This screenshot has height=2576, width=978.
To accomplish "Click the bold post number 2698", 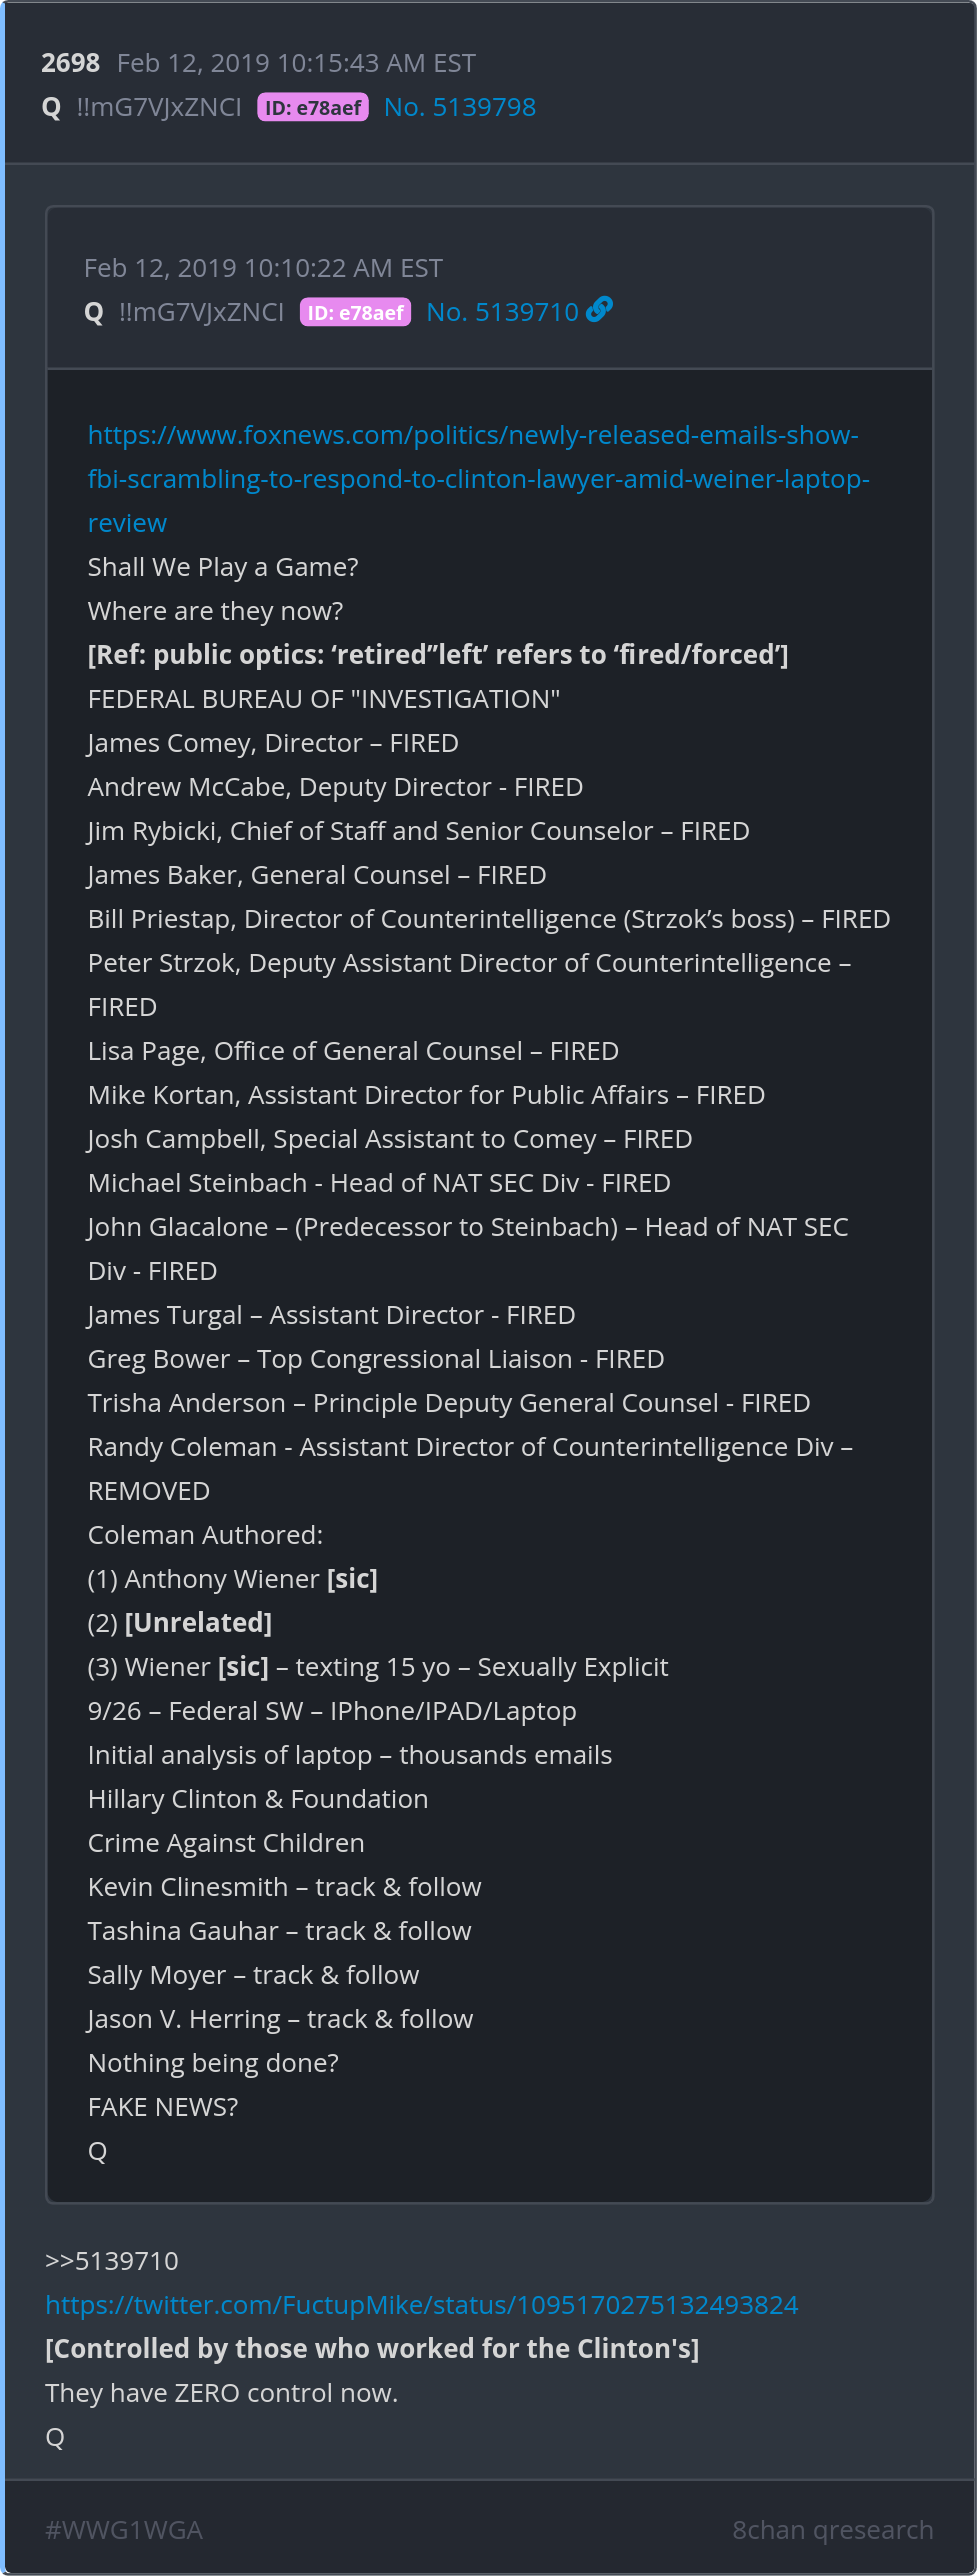I will (70, 63).
